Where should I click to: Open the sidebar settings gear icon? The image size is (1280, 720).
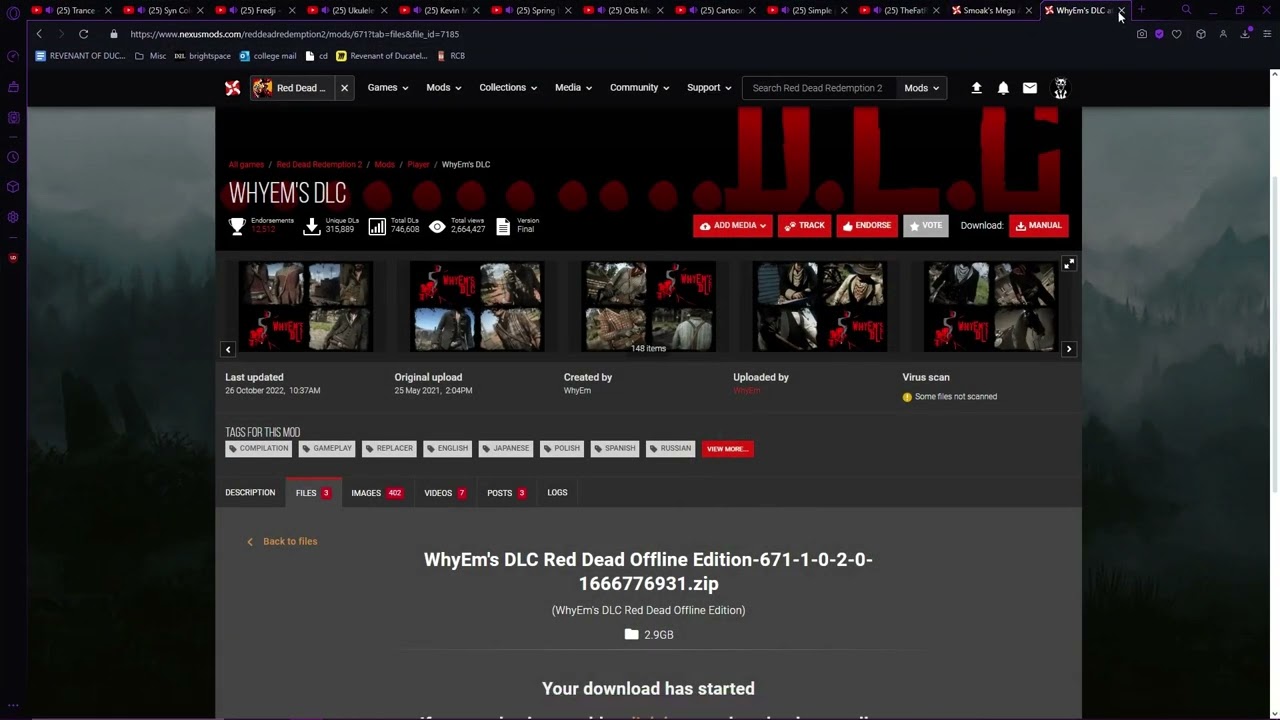(13, 217)
